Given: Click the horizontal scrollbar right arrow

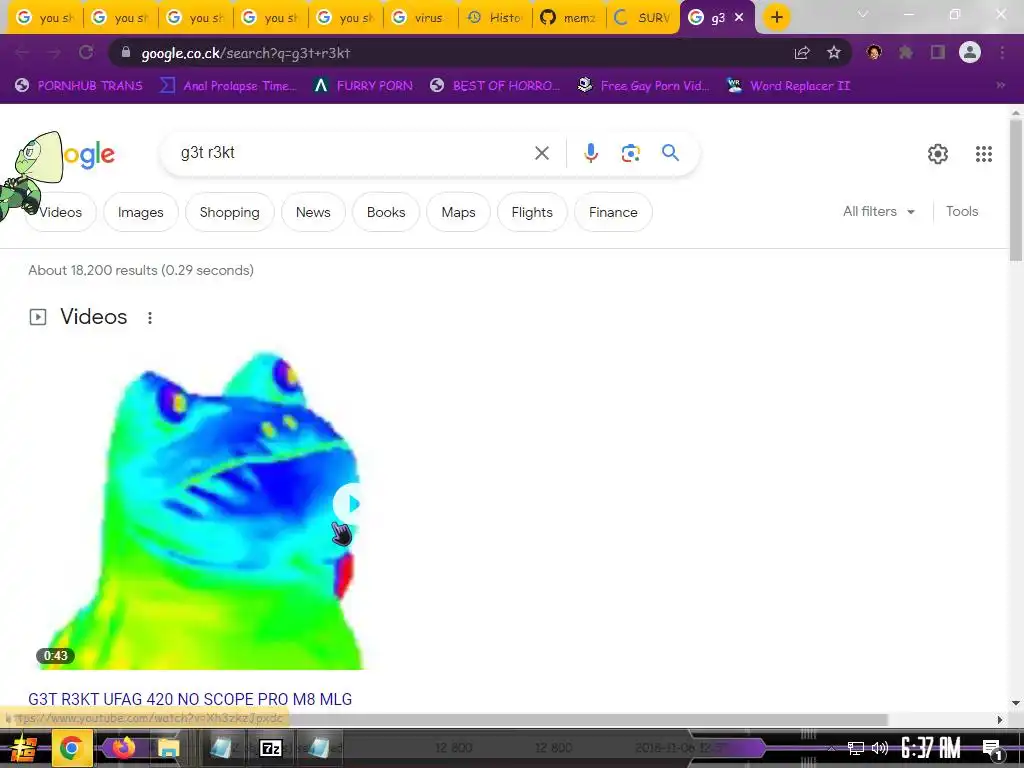Looking at the screenshot, I should [999, 720].
